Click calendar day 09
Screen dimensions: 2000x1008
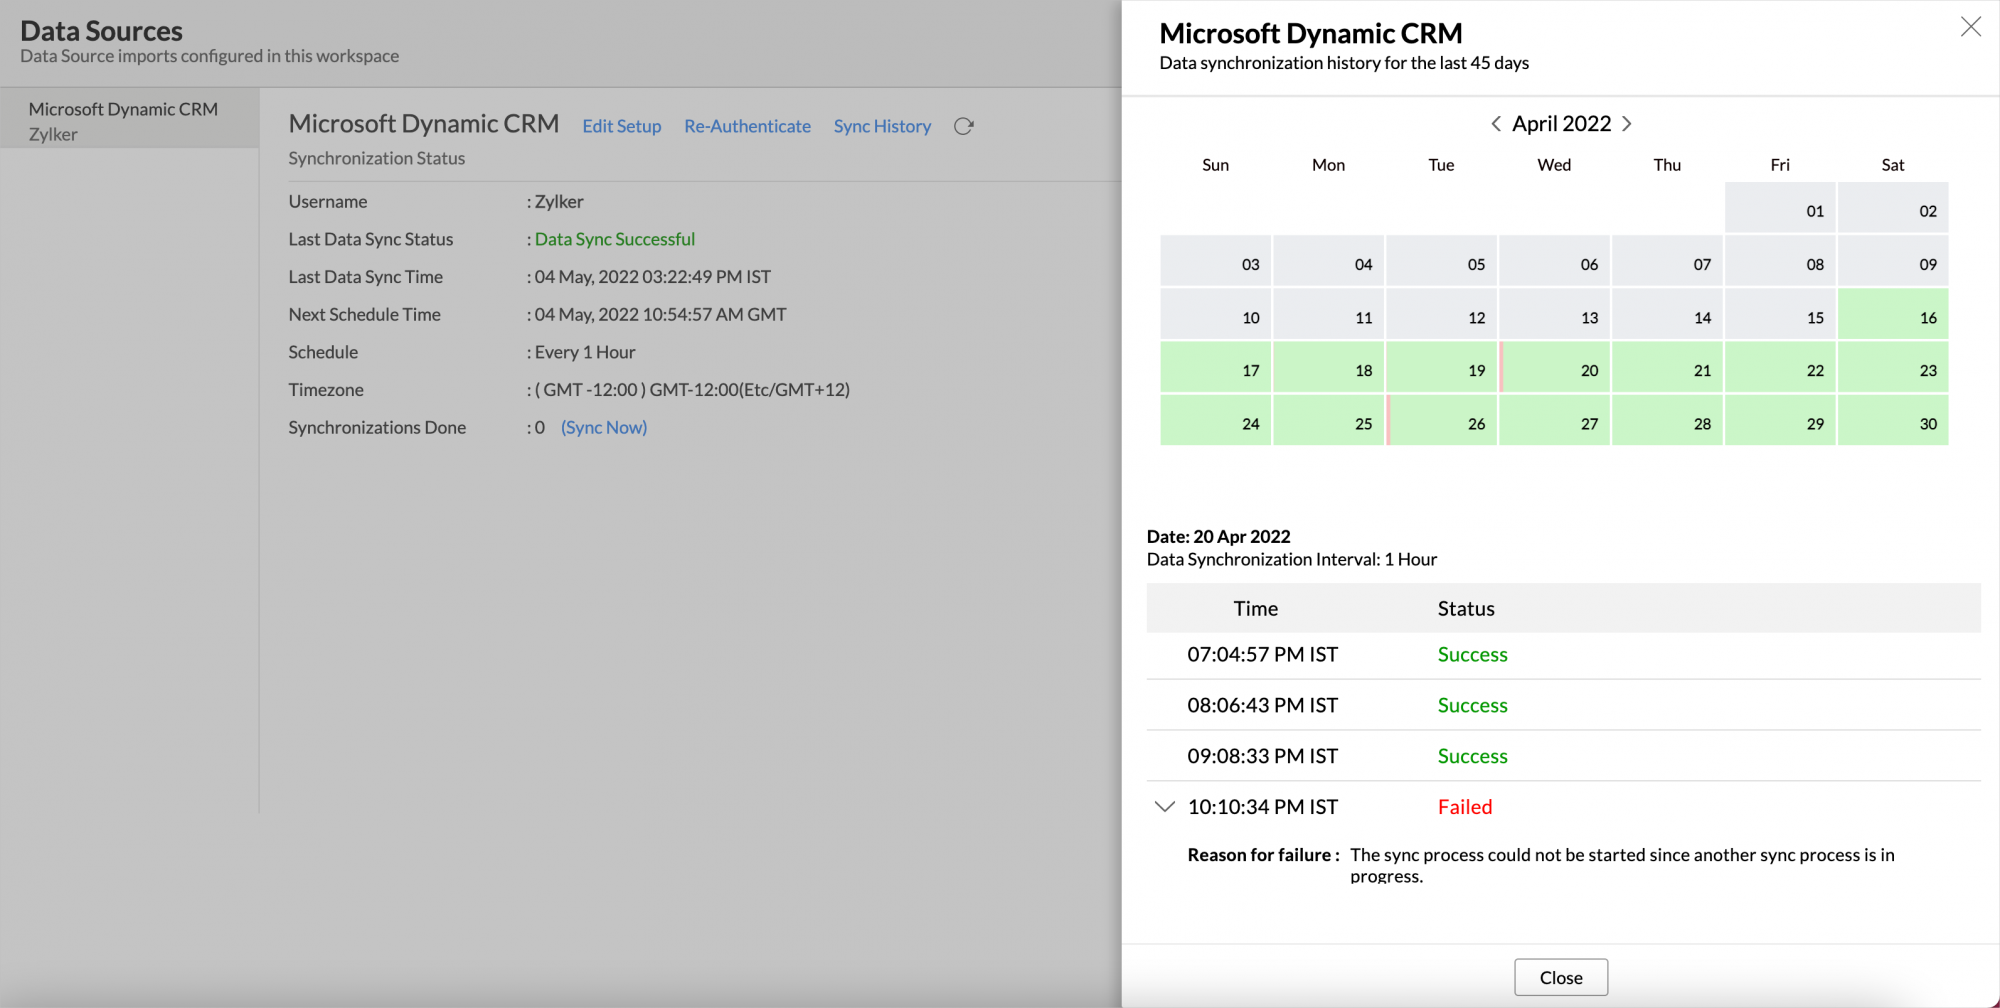click(1893, 261)
